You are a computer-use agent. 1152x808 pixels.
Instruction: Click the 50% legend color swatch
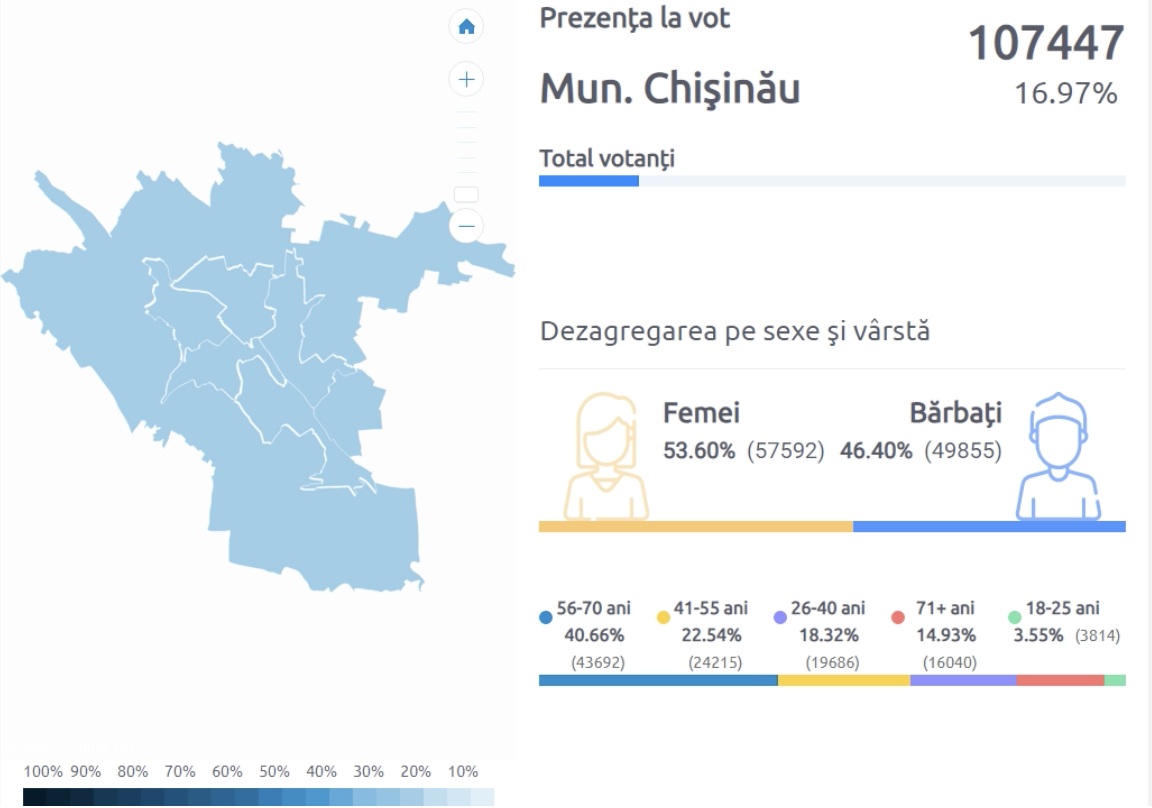tap(270, 797)
